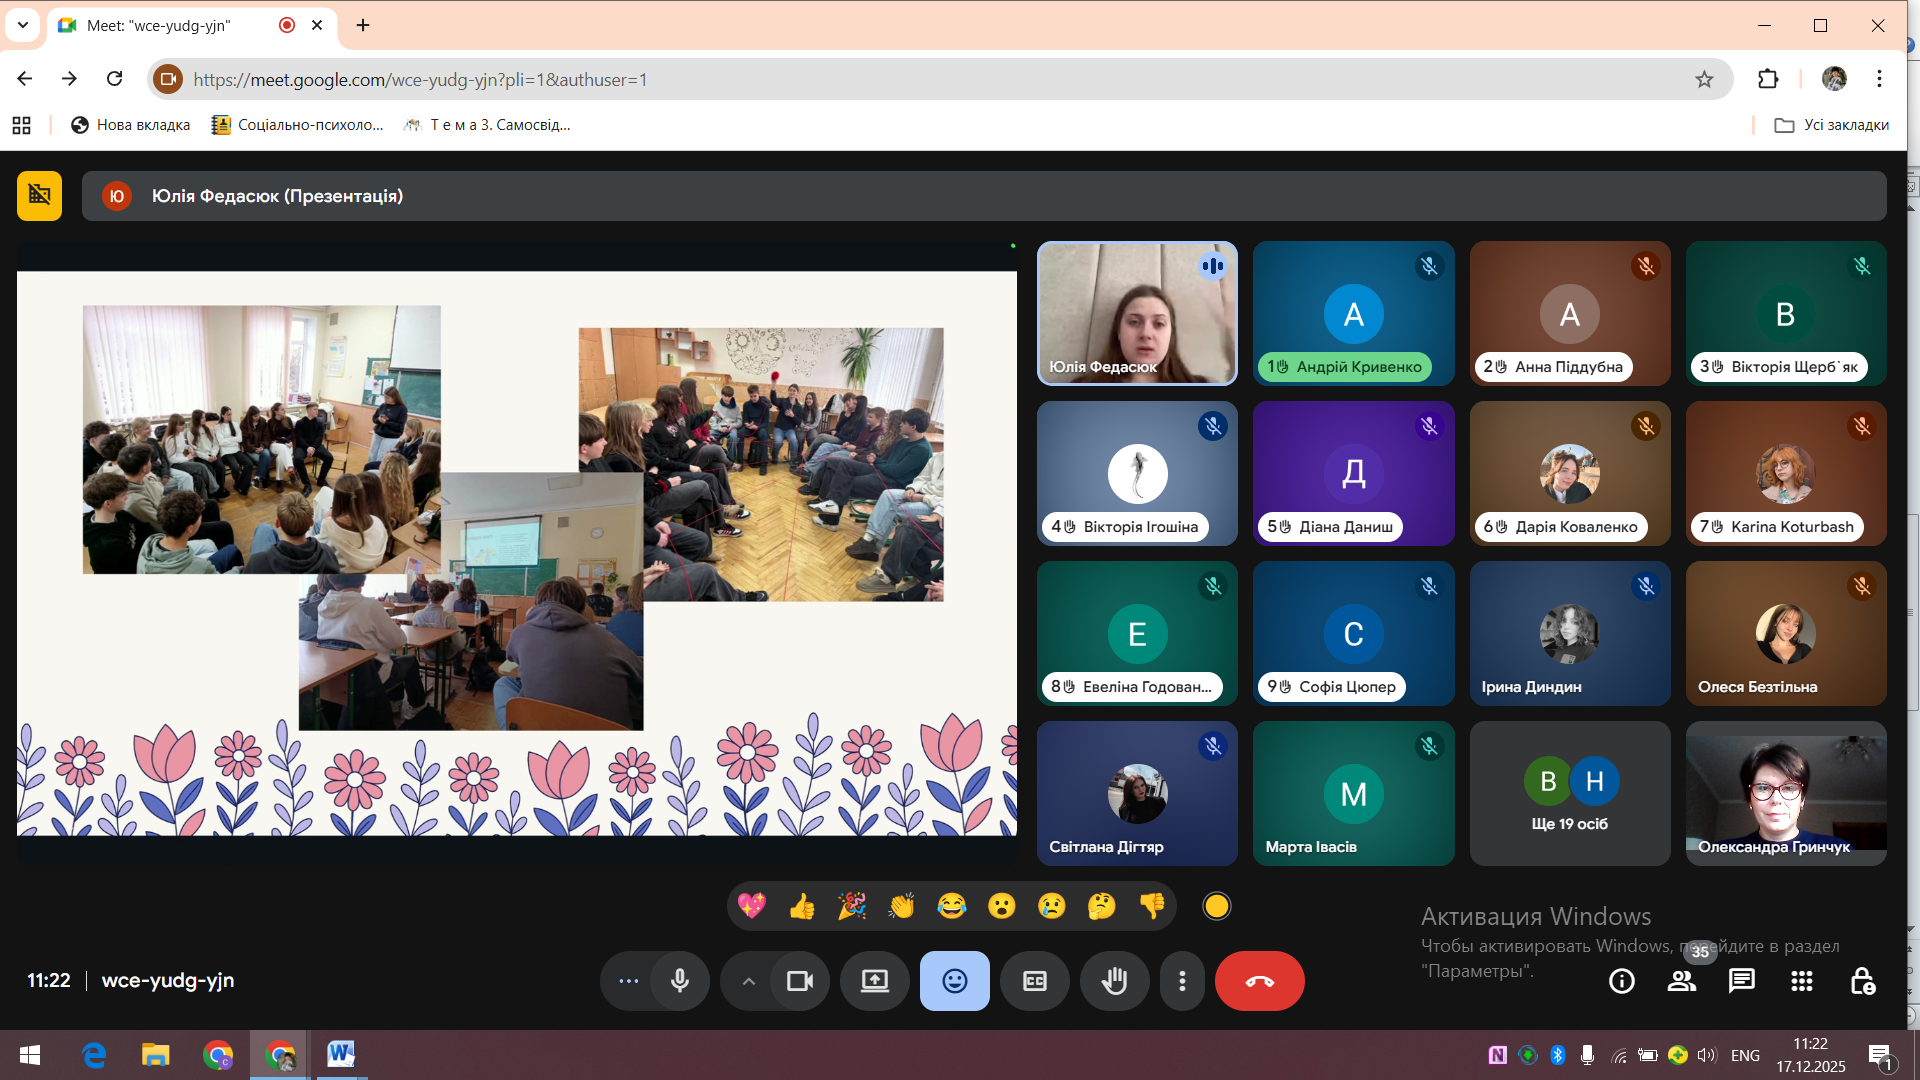Image resolution: width=1920 pixels, height=1080 pixels.
Task: Open host controls lock icon
Action: point(1861,981)
